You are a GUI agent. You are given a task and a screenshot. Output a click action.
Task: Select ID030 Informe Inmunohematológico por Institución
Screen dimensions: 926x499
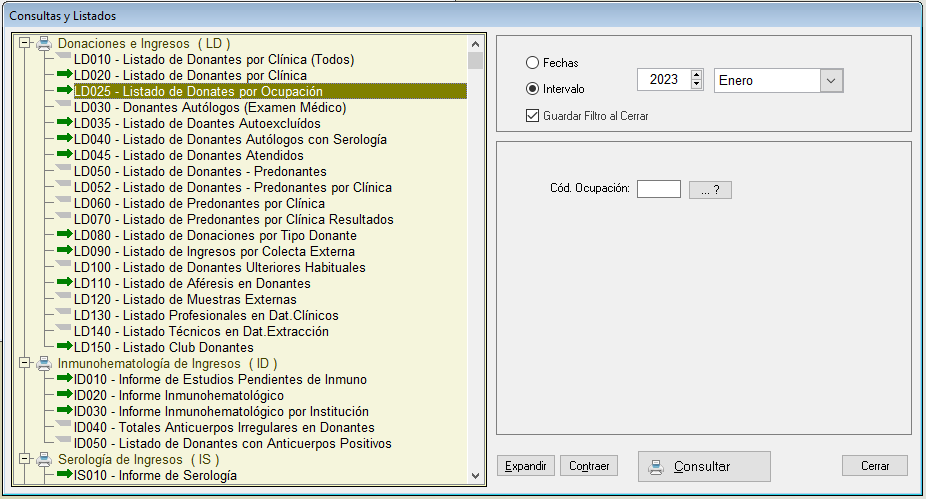221,412
